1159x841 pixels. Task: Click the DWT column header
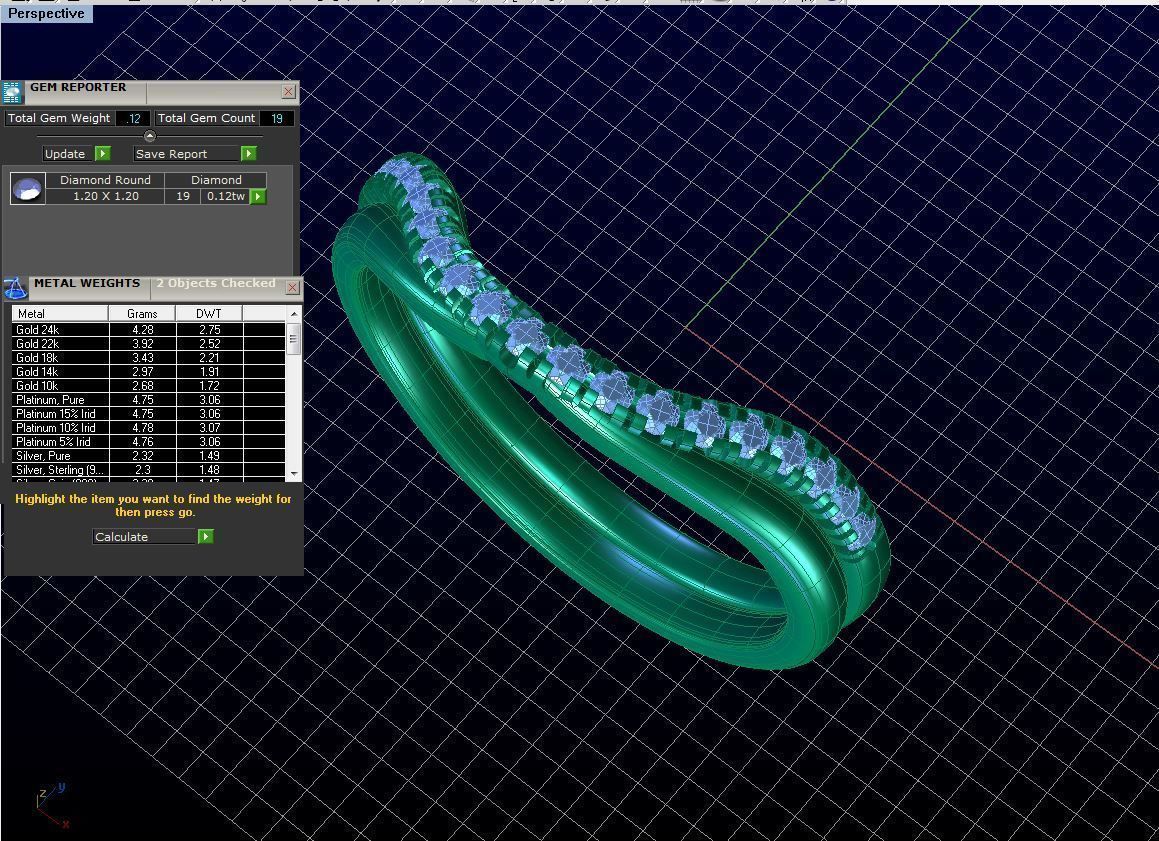coord(209,313)
